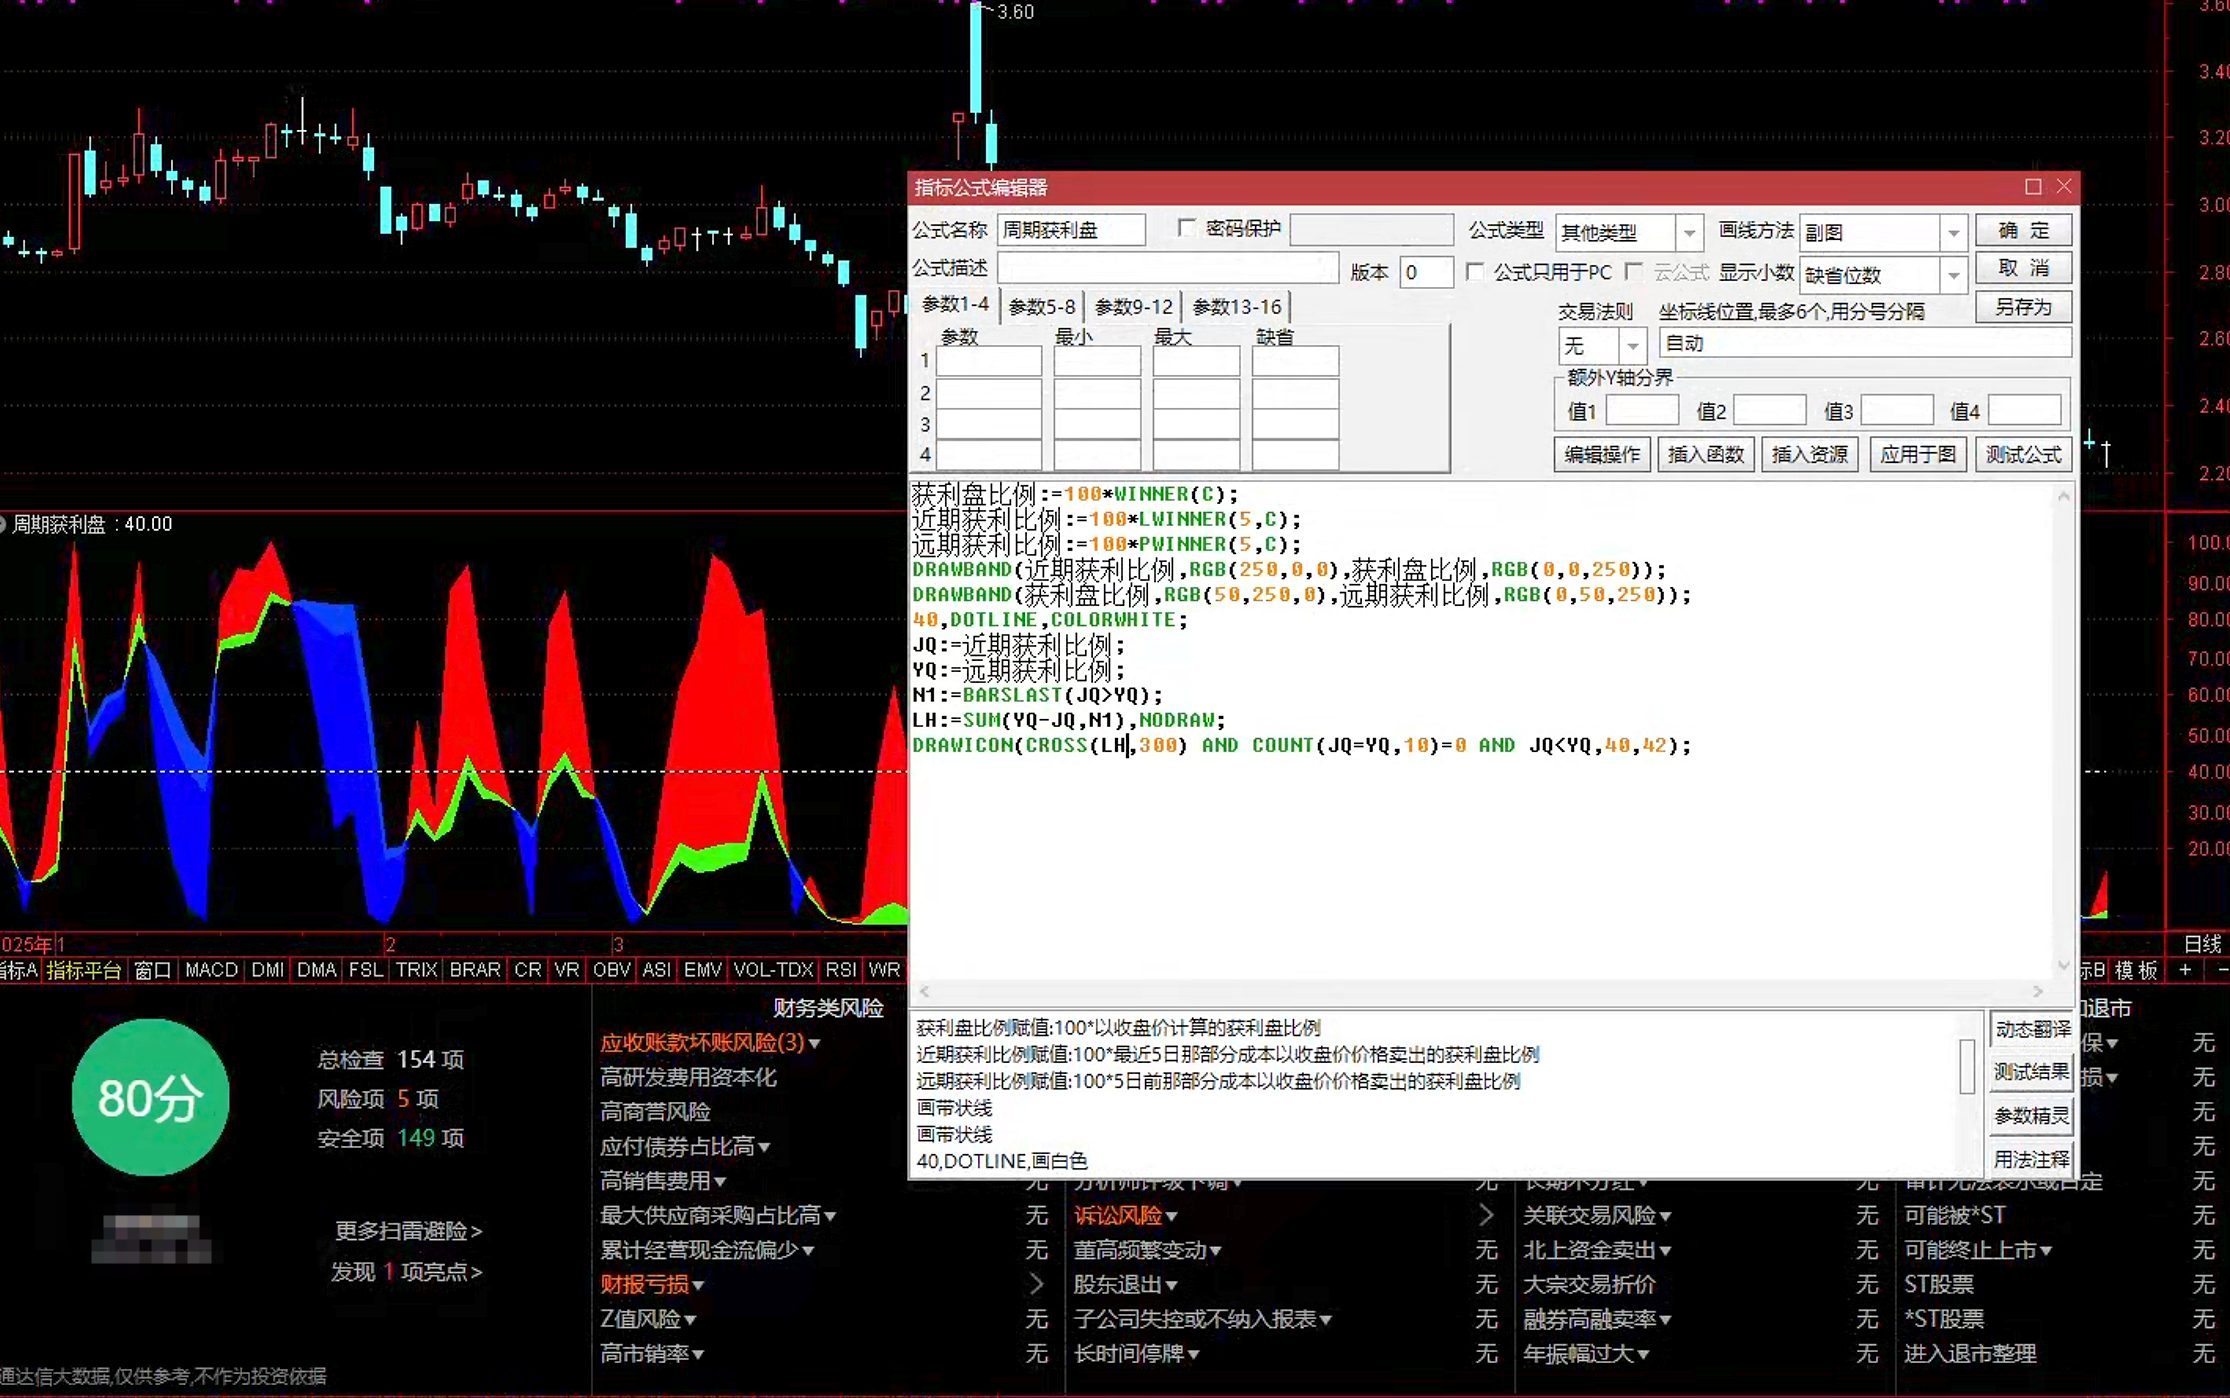Expand 财报亏损 risk item
This screenshot has width=2230, height=1398.
698,1286
